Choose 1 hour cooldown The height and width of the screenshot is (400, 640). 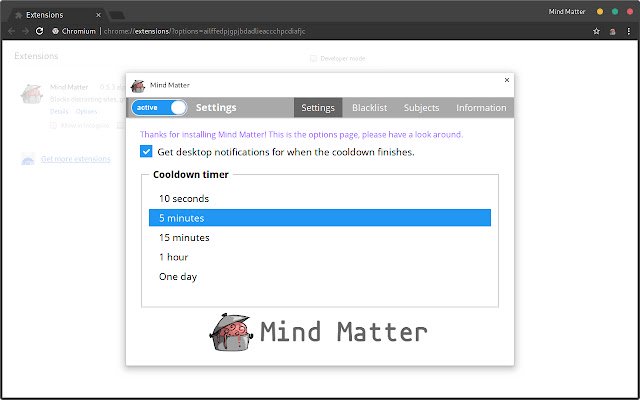(x=320, y=257)
